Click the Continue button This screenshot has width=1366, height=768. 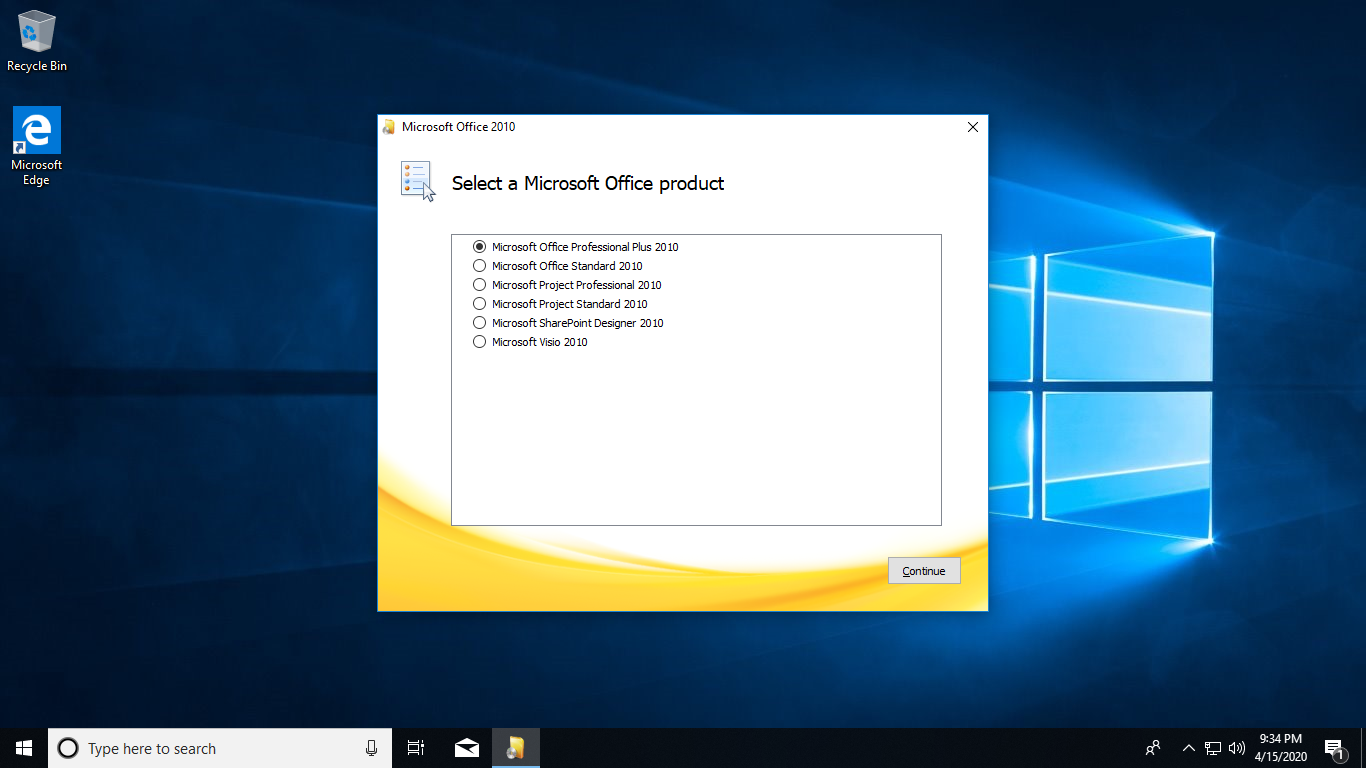(x=924, y=571)
